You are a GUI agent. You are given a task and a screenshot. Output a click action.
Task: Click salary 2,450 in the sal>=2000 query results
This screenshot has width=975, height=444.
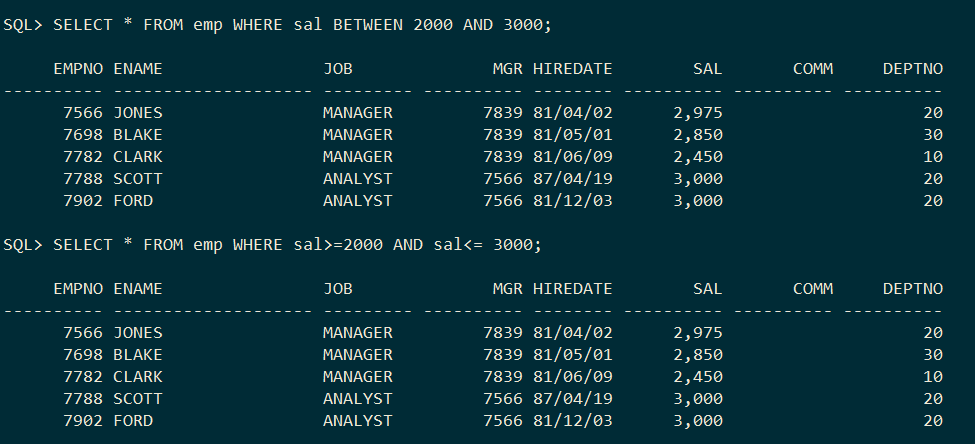pos(698,377)
